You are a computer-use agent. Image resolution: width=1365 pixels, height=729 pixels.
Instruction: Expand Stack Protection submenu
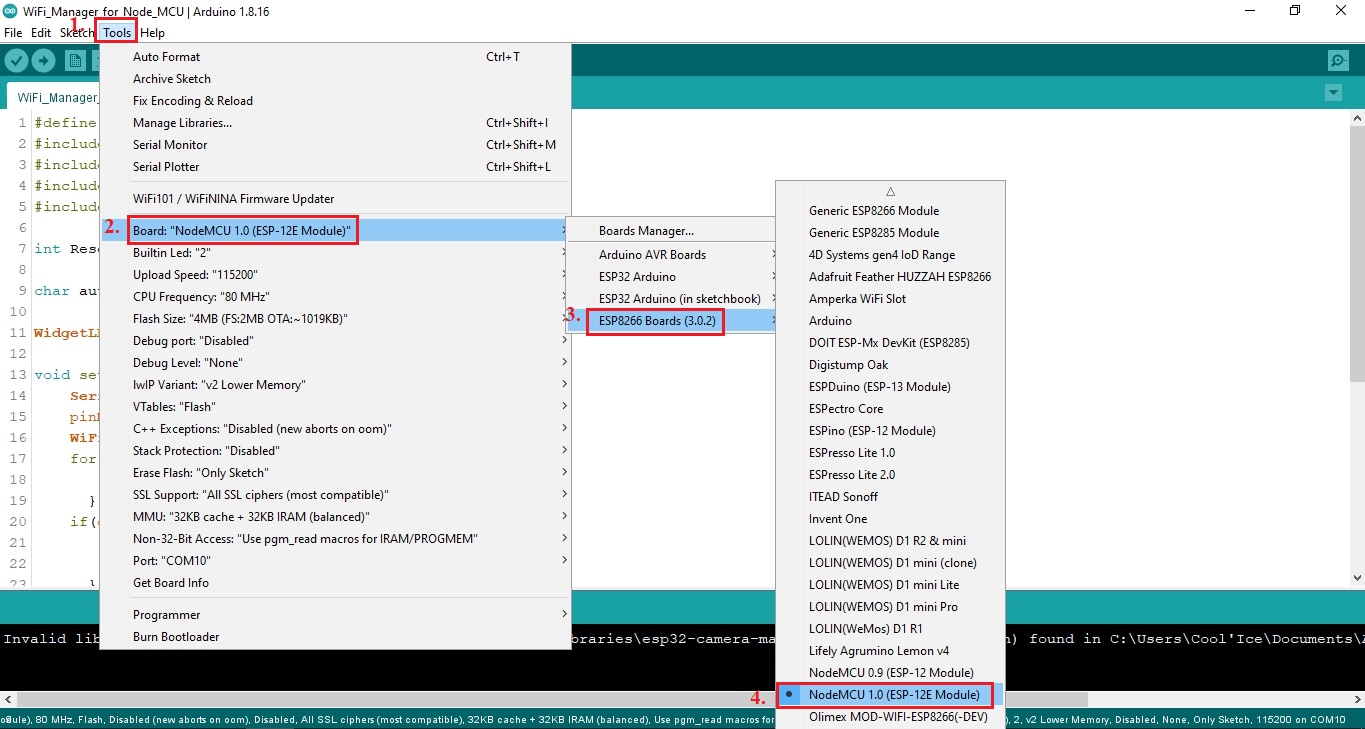coord(336,451)
